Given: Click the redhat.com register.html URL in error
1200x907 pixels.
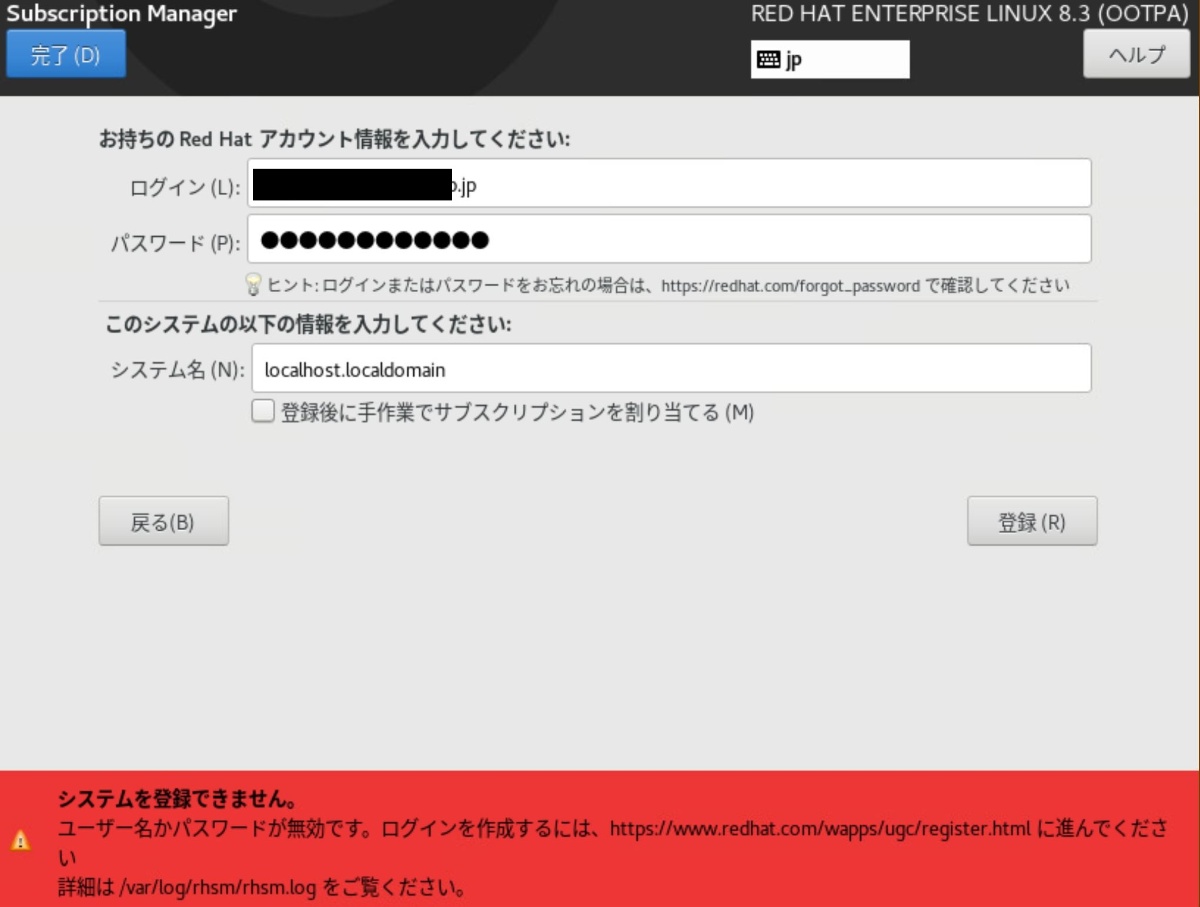Looking at the screenshot, I should (x=820, y=829).
